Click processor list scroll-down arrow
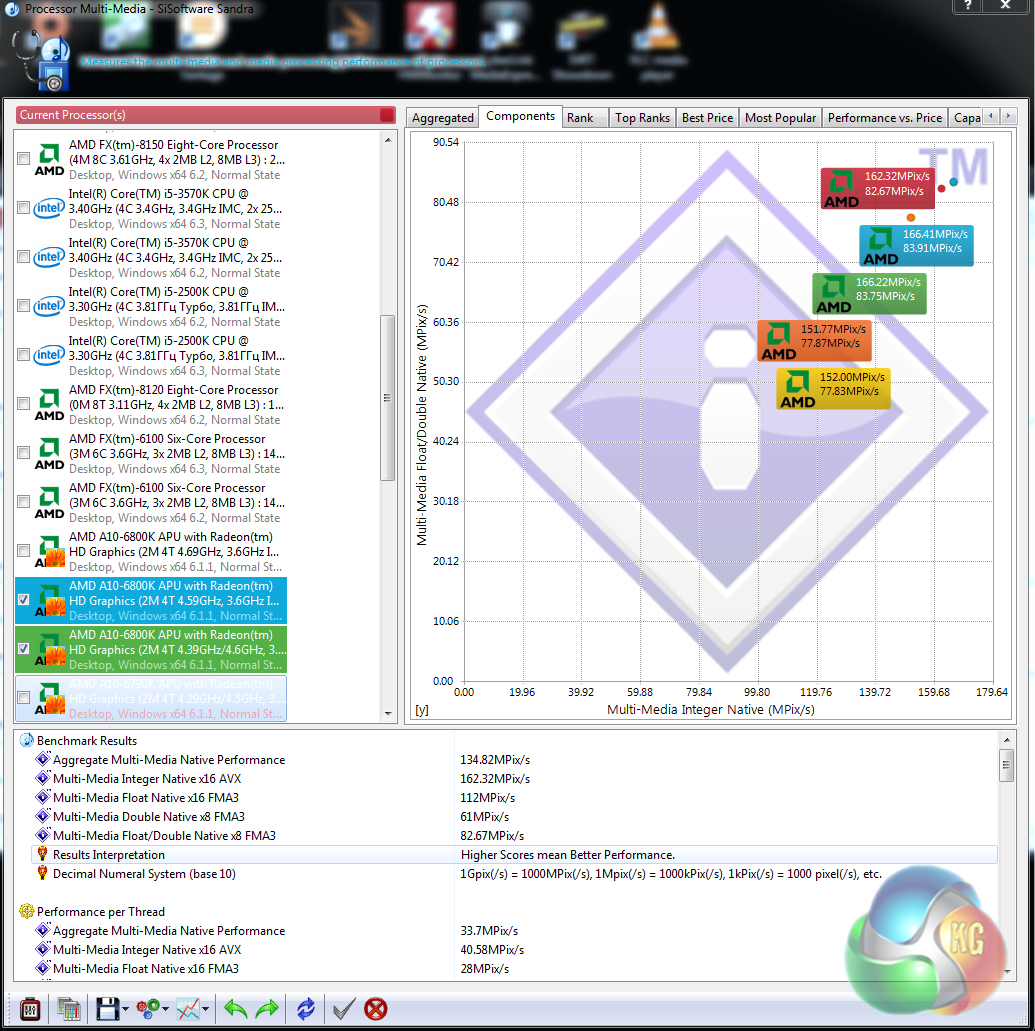Screen dimensions: 1035x1031 (388, 714)
